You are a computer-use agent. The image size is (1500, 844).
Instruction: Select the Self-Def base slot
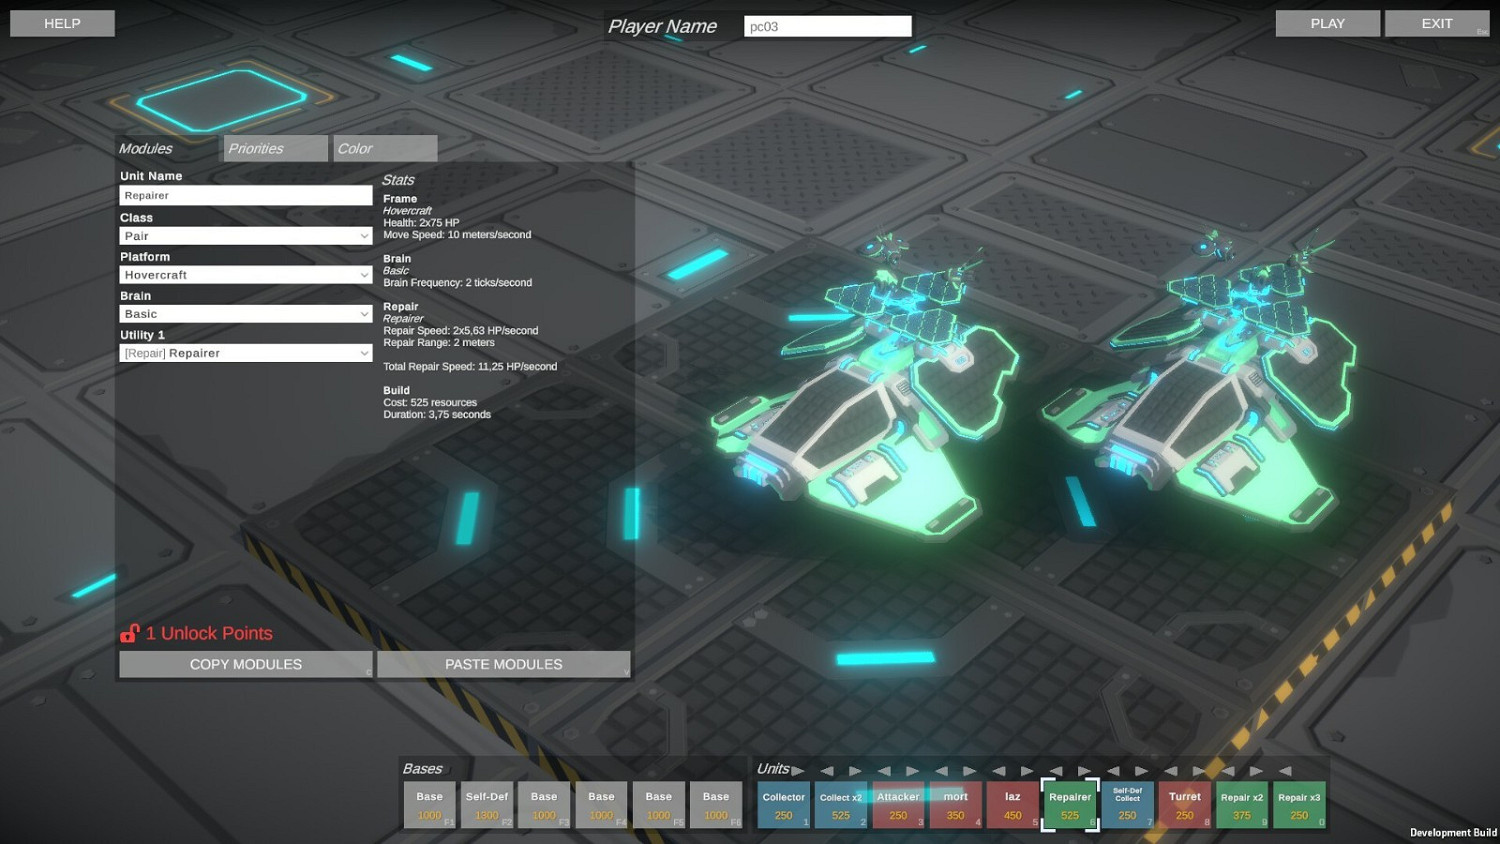click(x=486, y=804)
